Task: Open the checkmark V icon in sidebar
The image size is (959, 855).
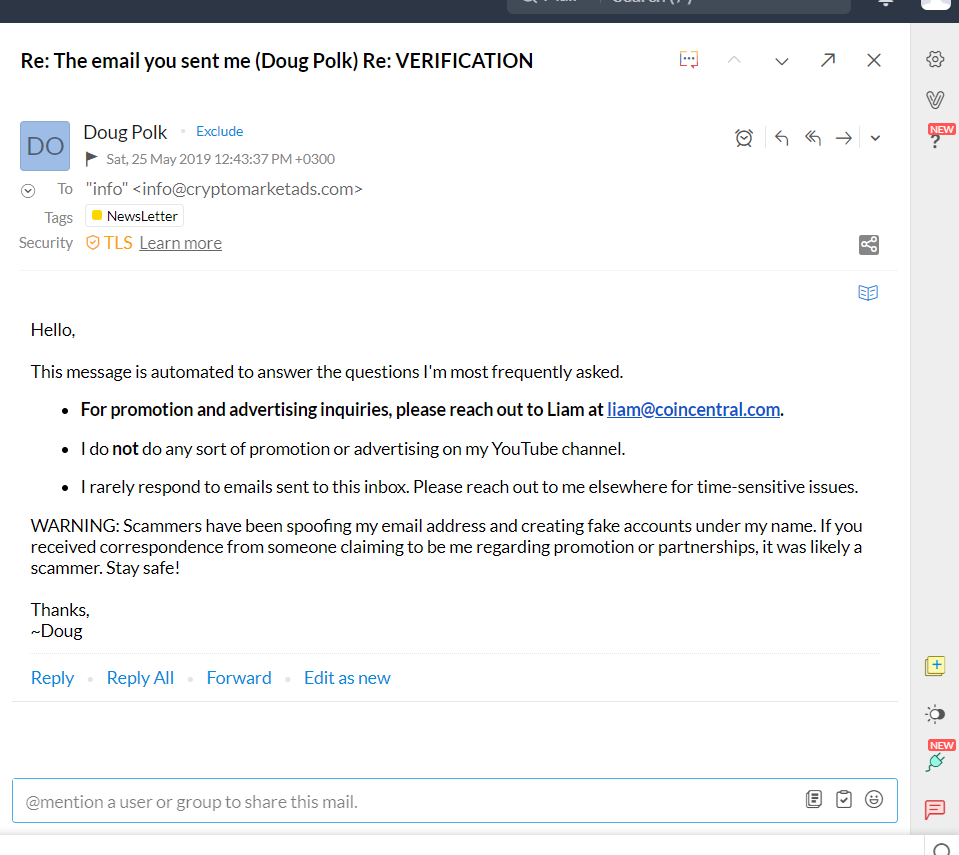Action: click(935, 99)
